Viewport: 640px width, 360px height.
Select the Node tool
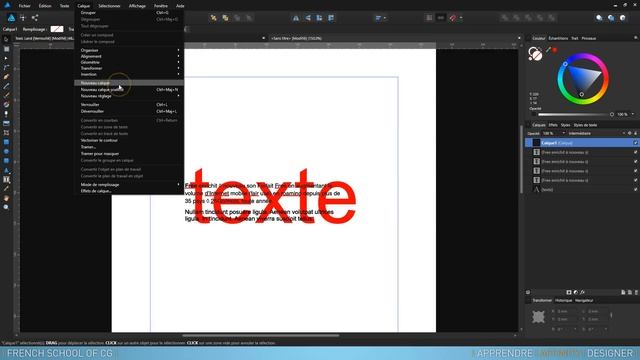(x=6, y=58)
